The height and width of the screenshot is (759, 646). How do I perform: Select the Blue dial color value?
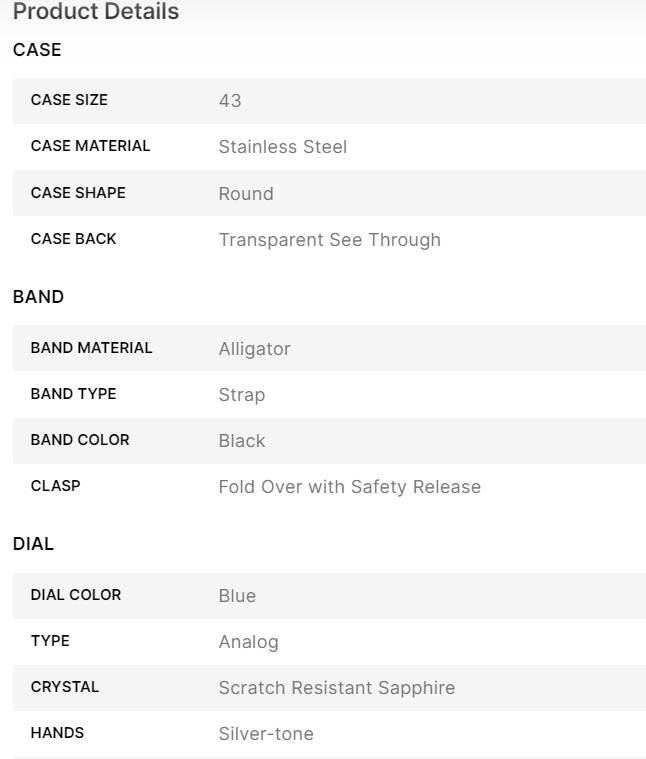(237, 596)
